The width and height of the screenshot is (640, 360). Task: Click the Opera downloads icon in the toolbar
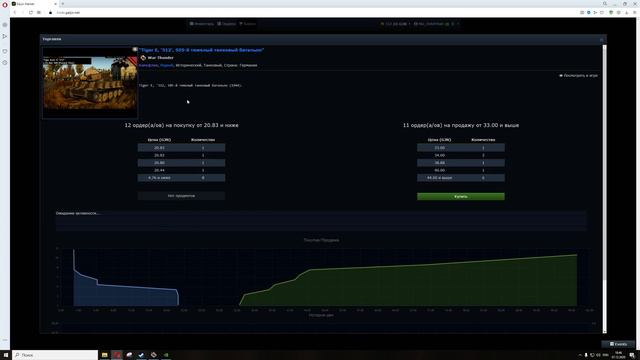tap(627, 13)
